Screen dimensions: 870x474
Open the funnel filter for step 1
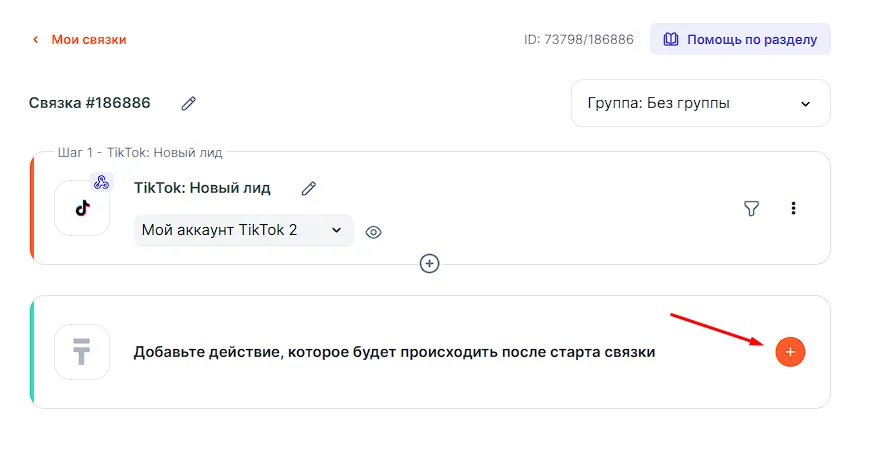751,208
